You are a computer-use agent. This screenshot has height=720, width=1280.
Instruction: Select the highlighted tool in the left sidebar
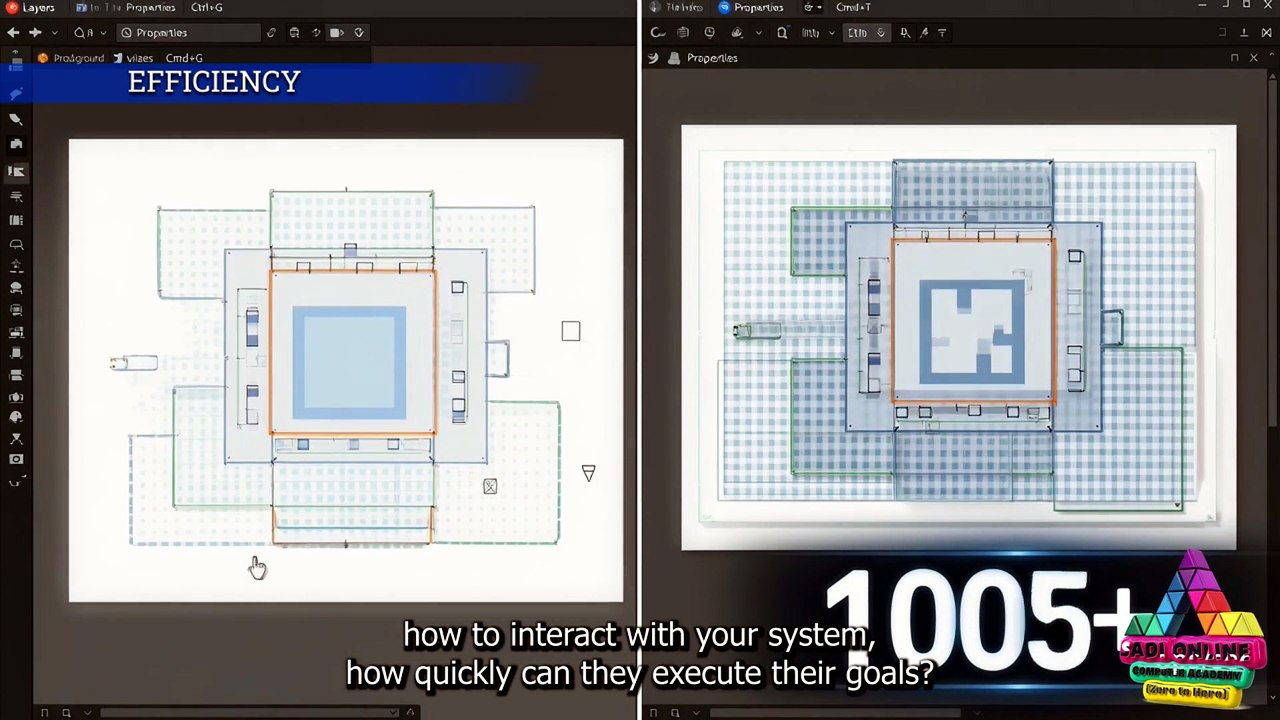16,172
